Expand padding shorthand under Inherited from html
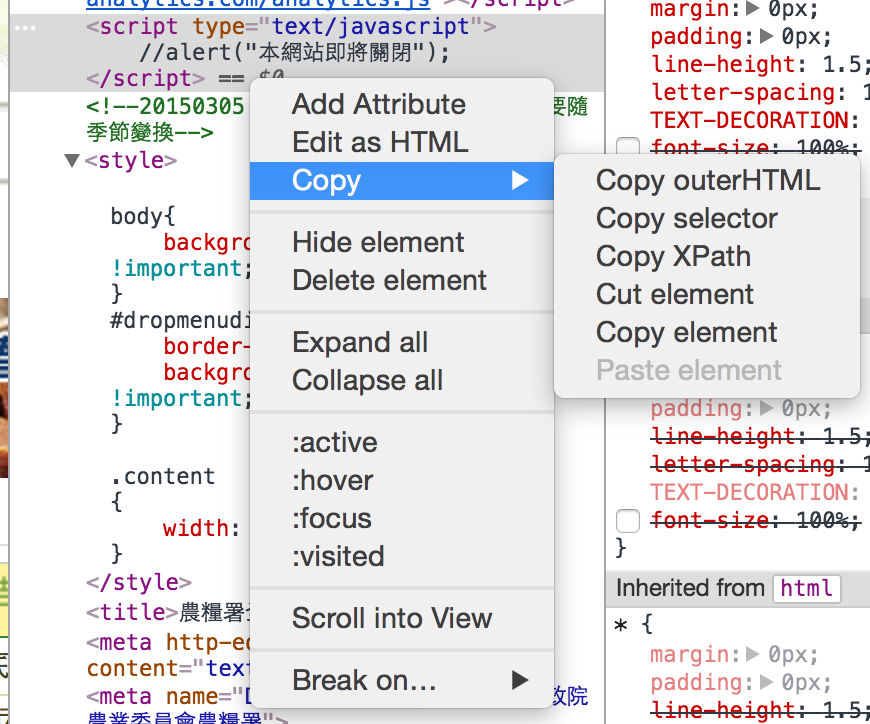870x724 pixels. point(767,682)
